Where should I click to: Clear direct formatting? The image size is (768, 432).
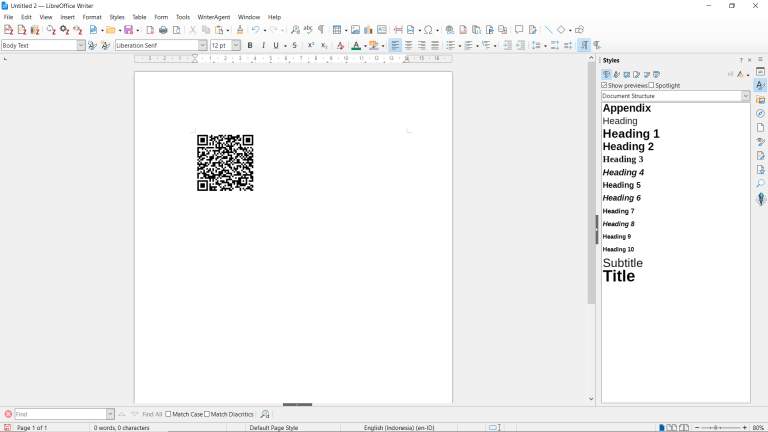tap(340, 45)
